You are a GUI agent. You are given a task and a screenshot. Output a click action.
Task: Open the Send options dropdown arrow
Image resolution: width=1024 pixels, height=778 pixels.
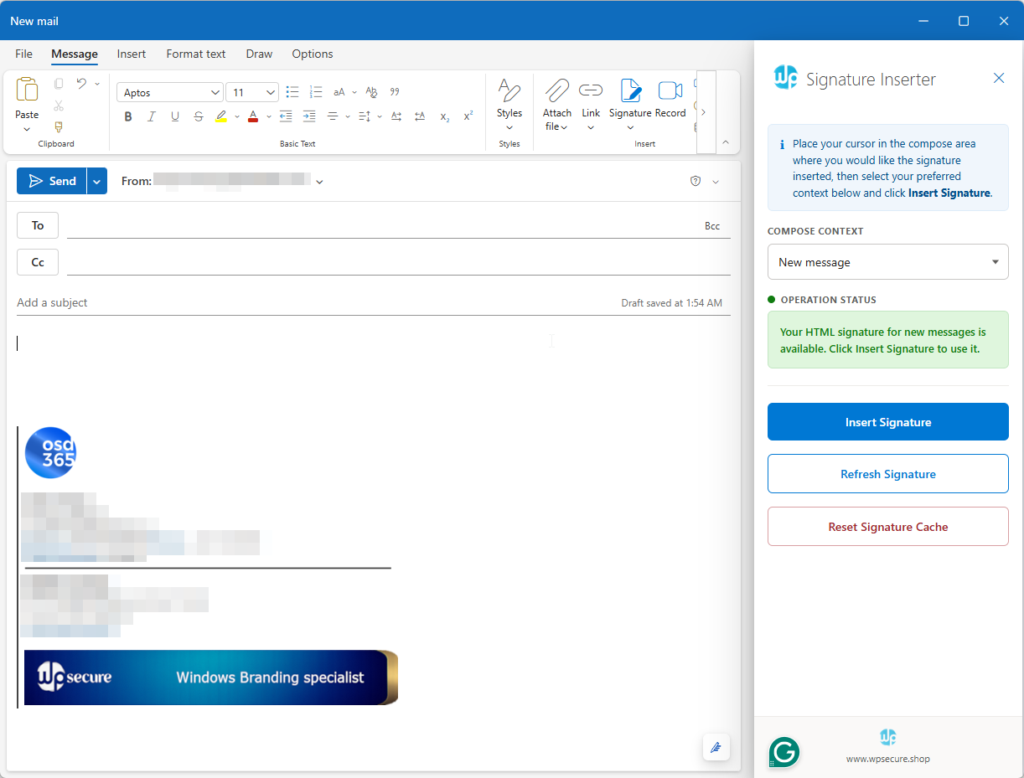coord(97,181)
